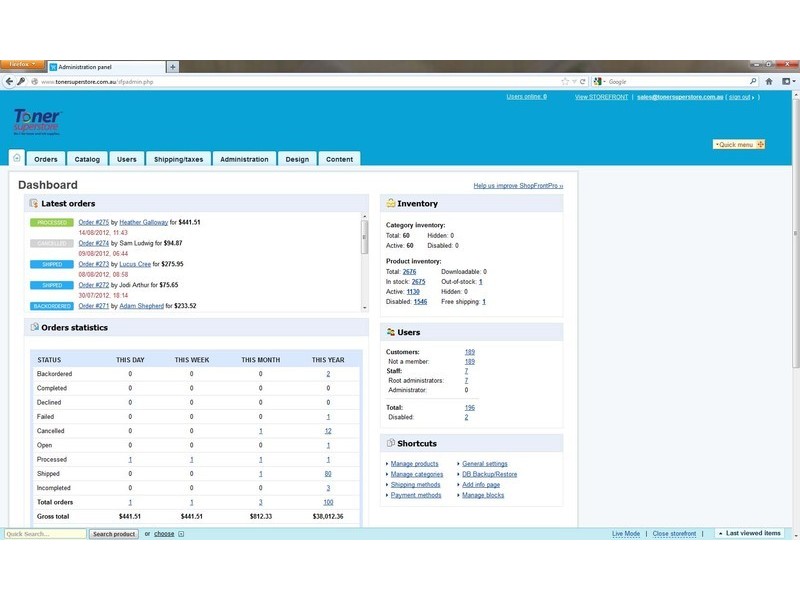Open the home icon tab
The image size is (800, 600).
(x=17, y=158)
